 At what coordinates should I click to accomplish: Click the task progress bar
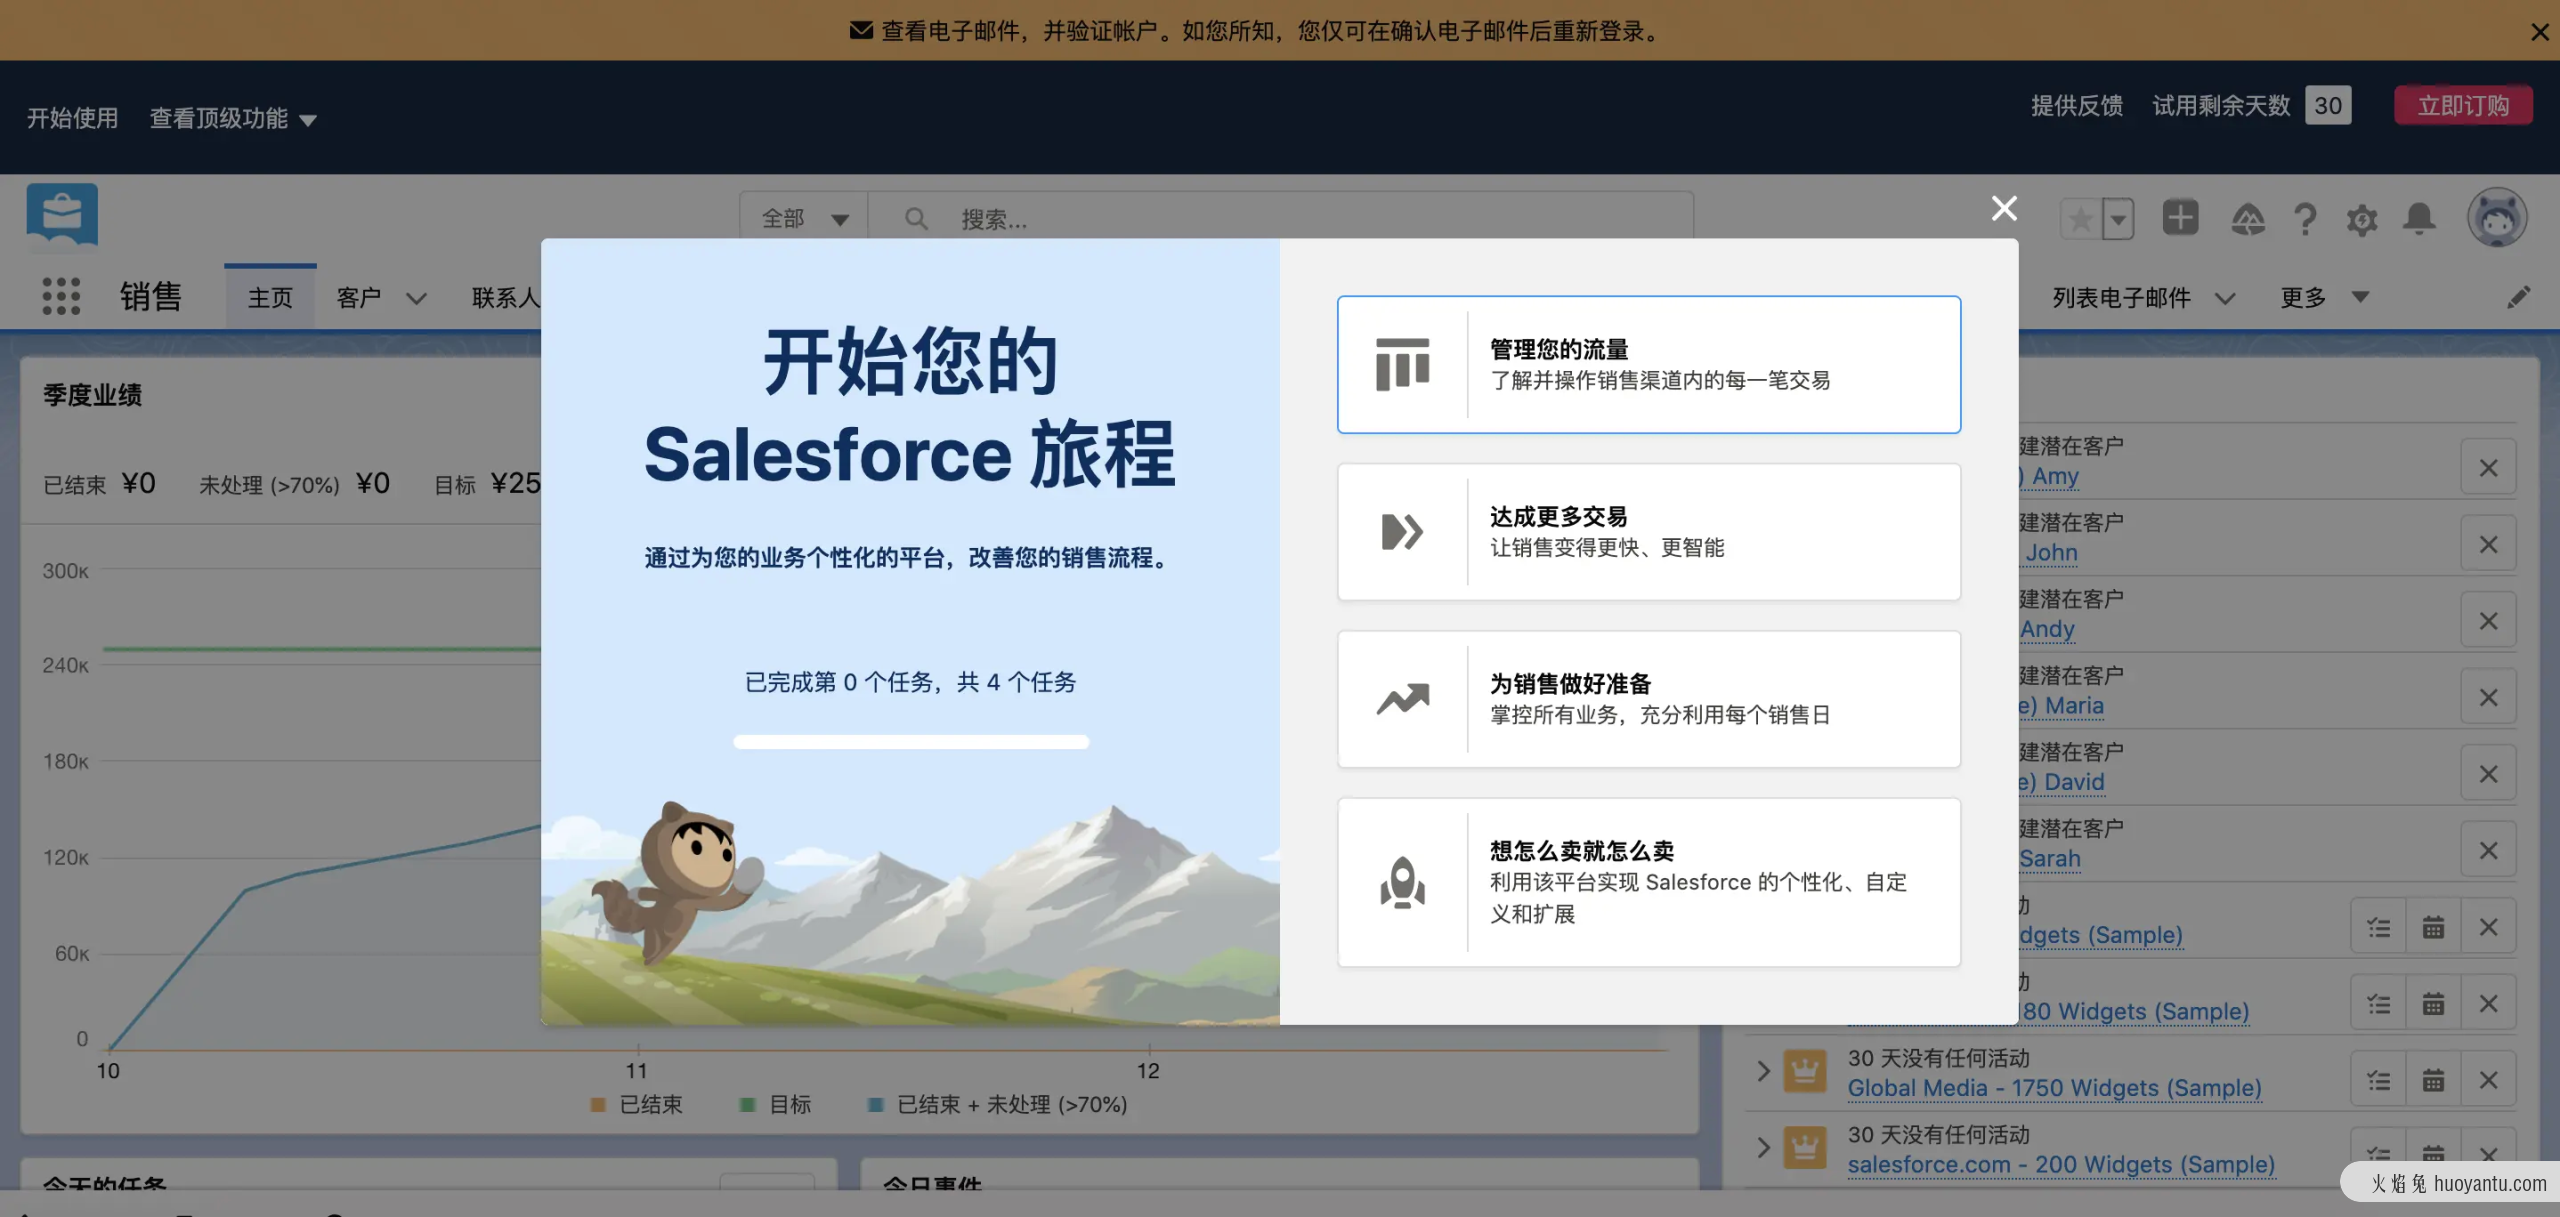point(911,742)
